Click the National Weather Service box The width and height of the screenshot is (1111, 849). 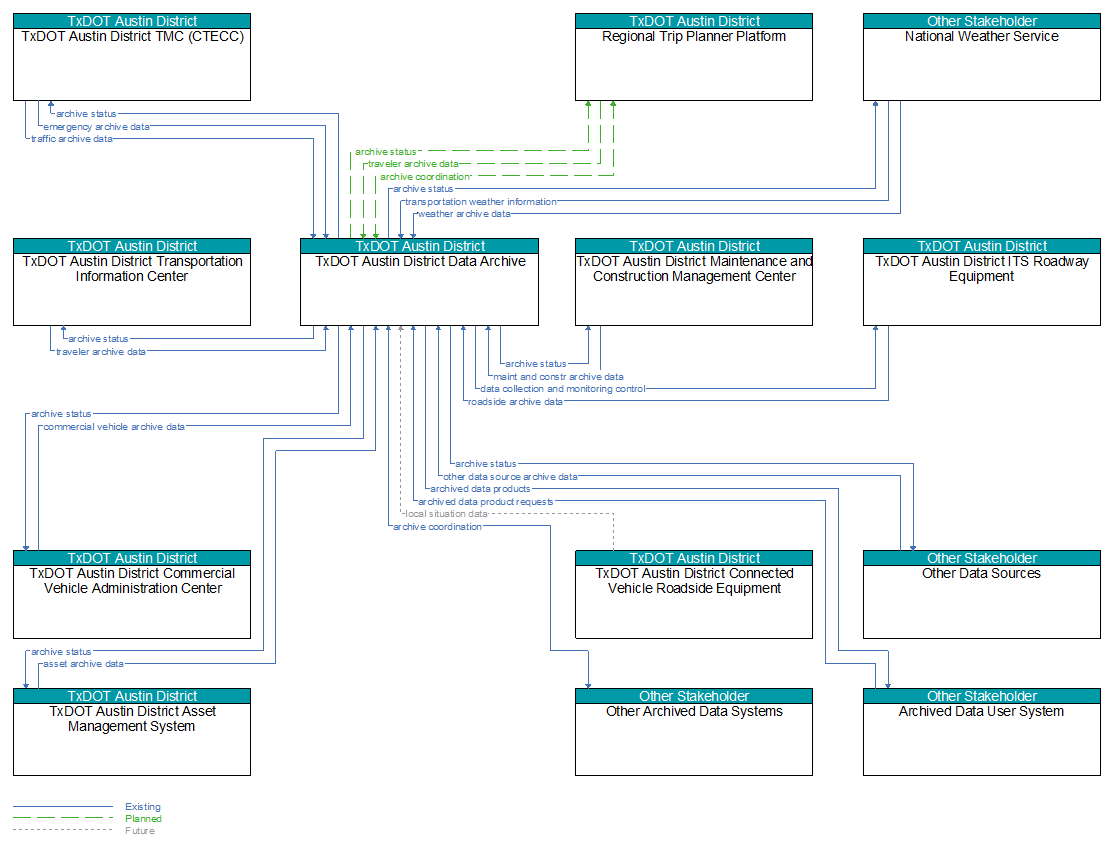click(981, 57)
